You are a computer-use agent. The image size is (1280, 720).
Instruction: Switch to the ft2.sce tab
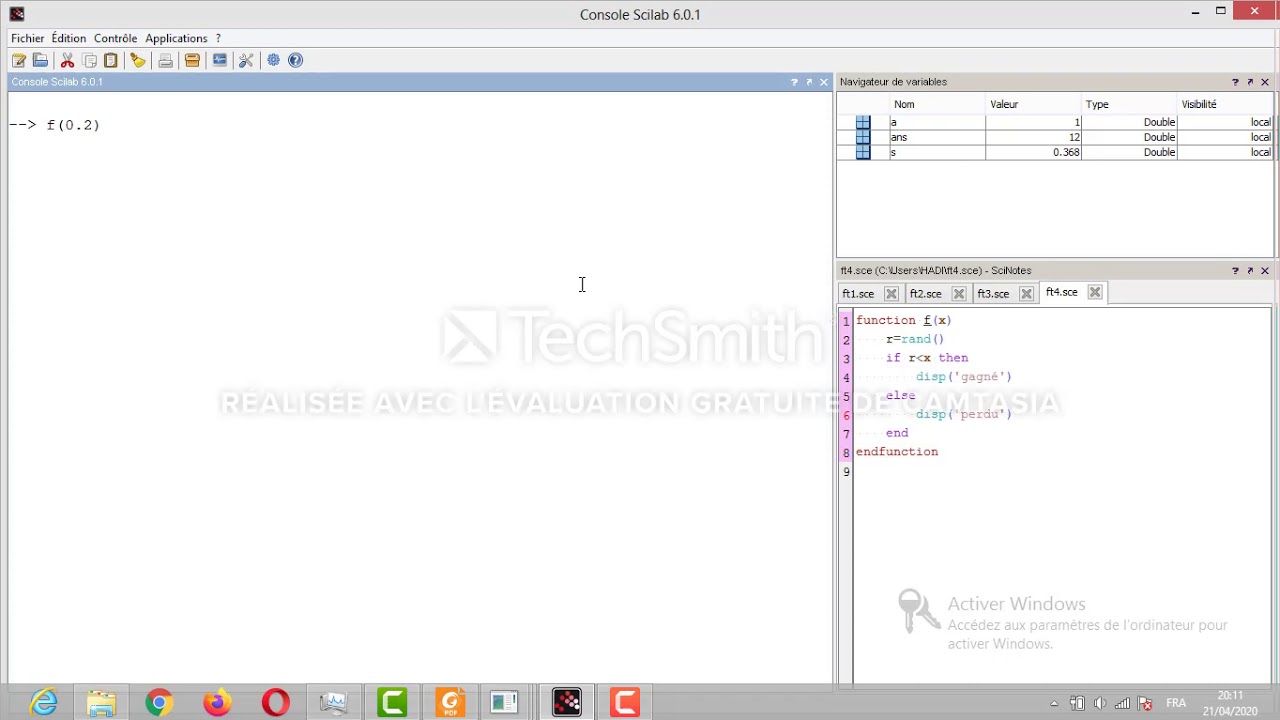click(x=926, y=294)
